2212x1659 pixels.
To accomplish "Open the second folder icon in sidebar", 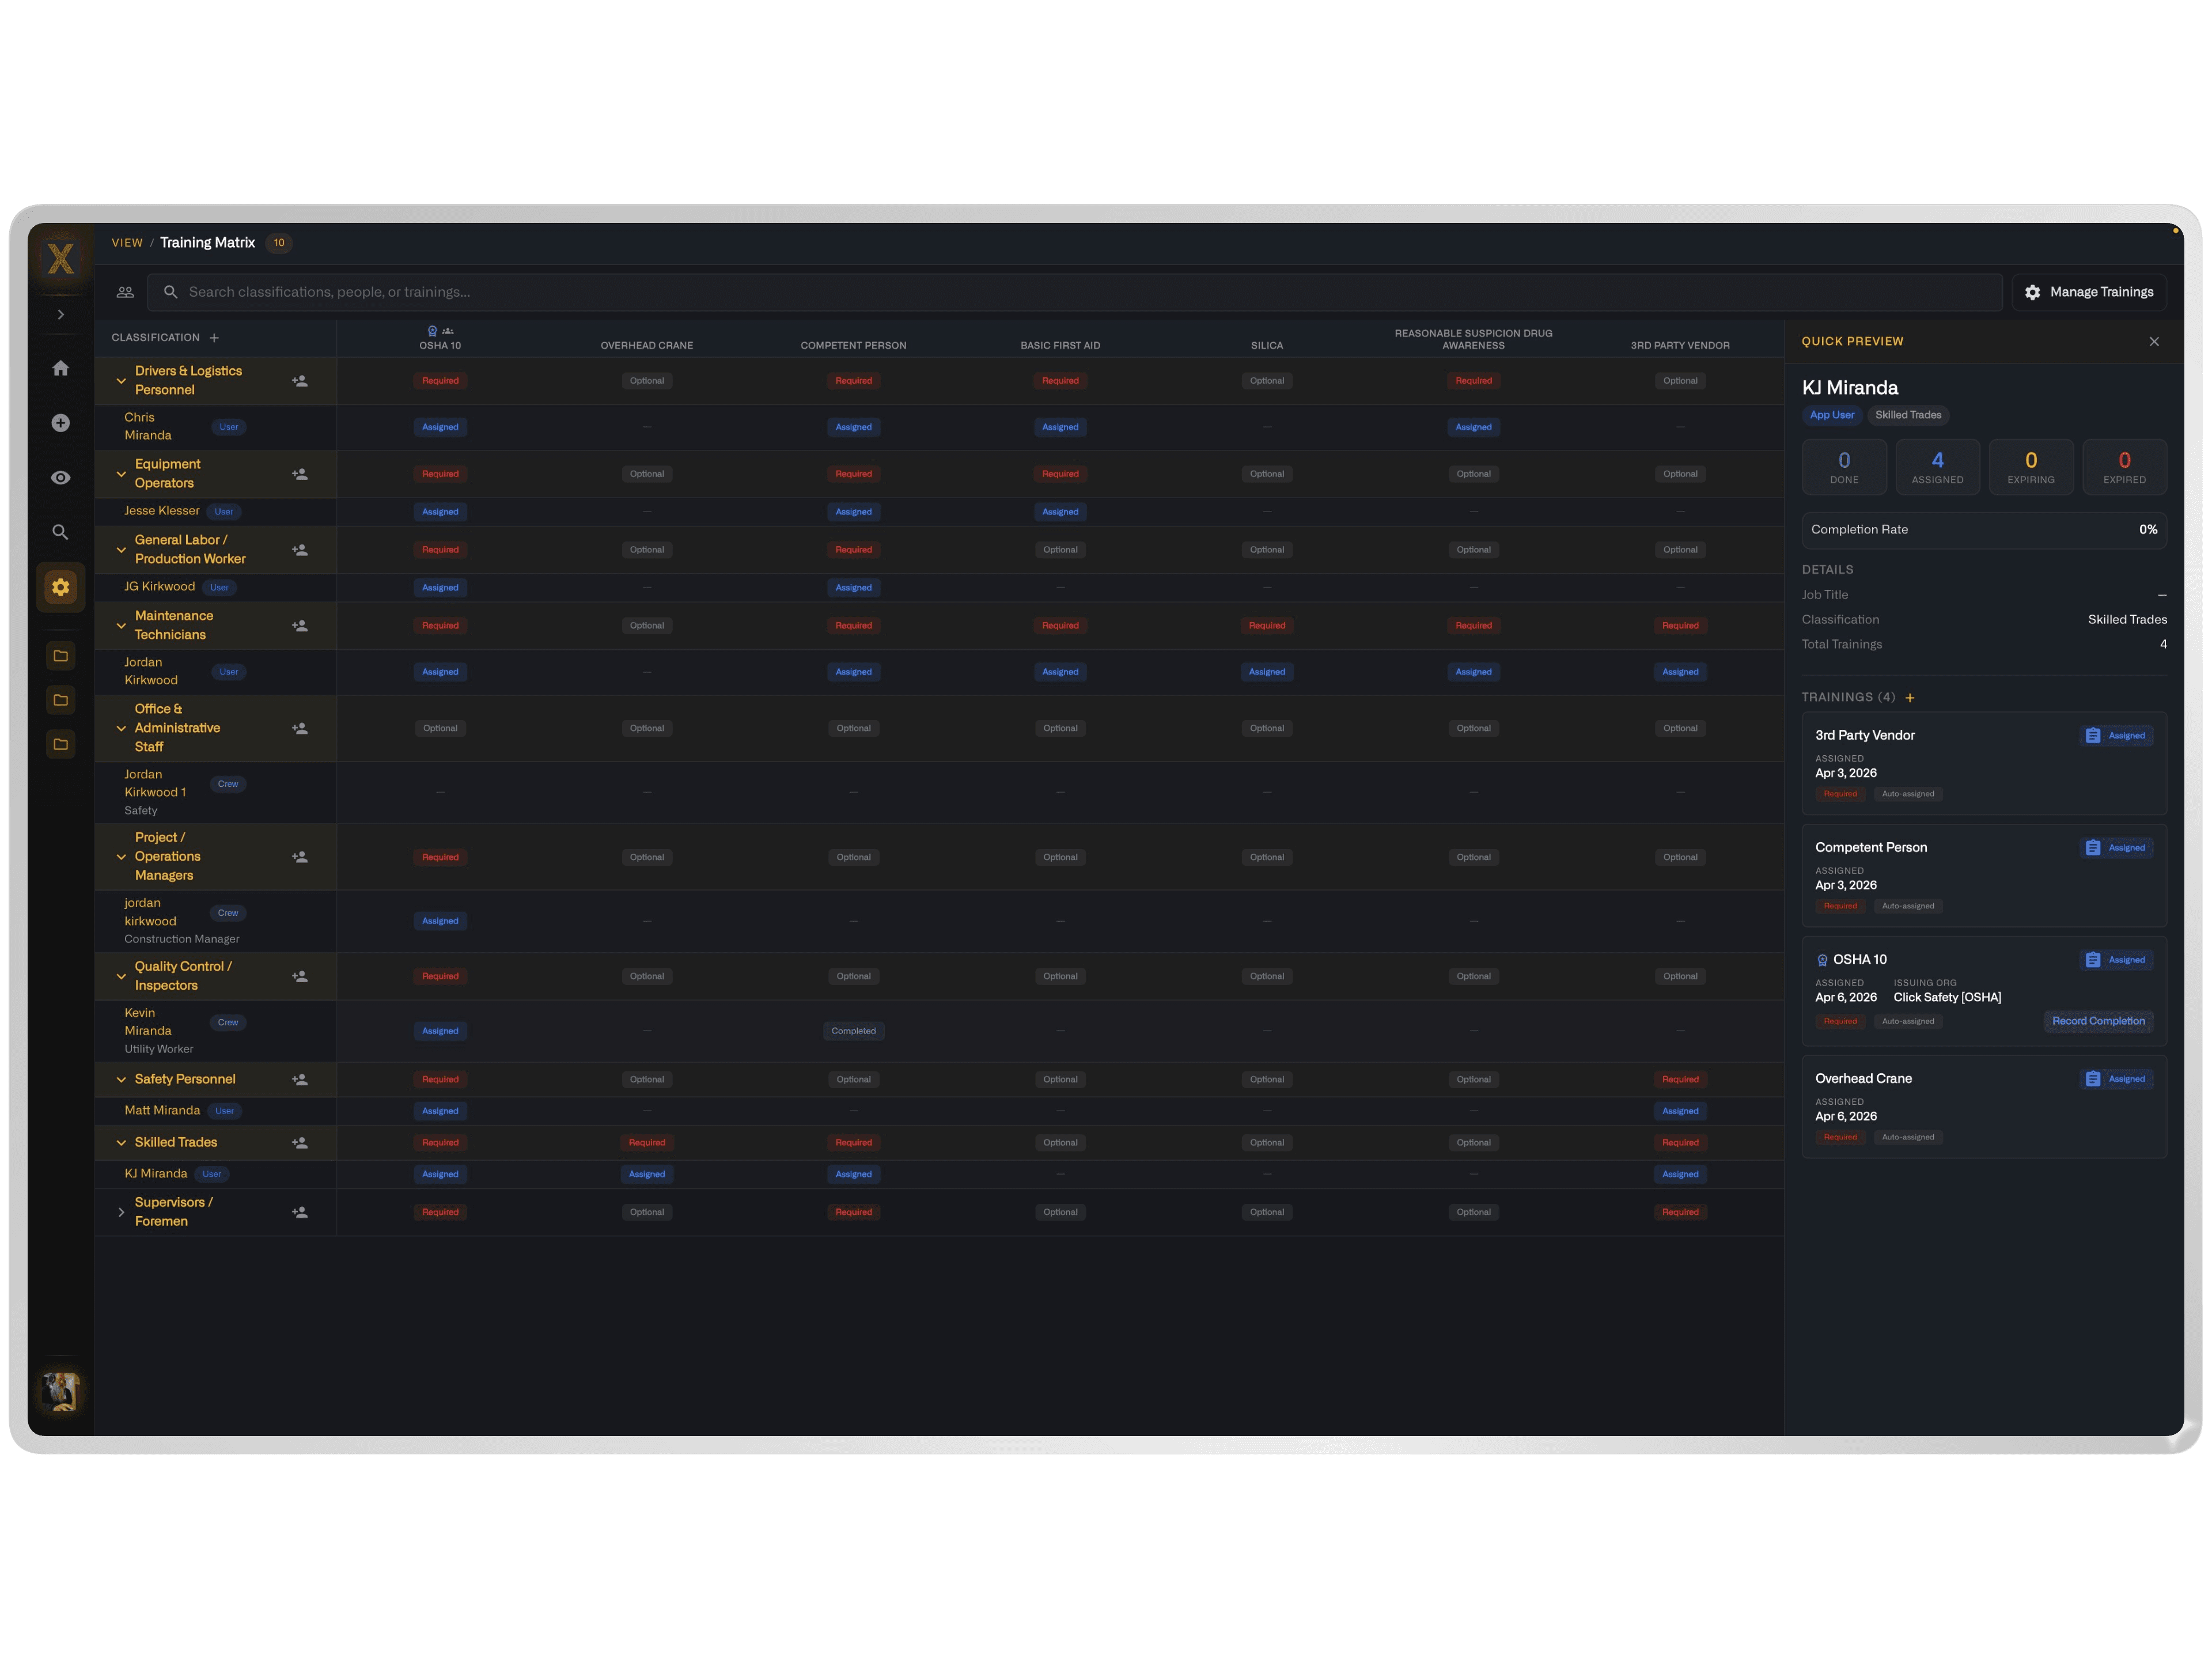I will click(x=61, y=700).
